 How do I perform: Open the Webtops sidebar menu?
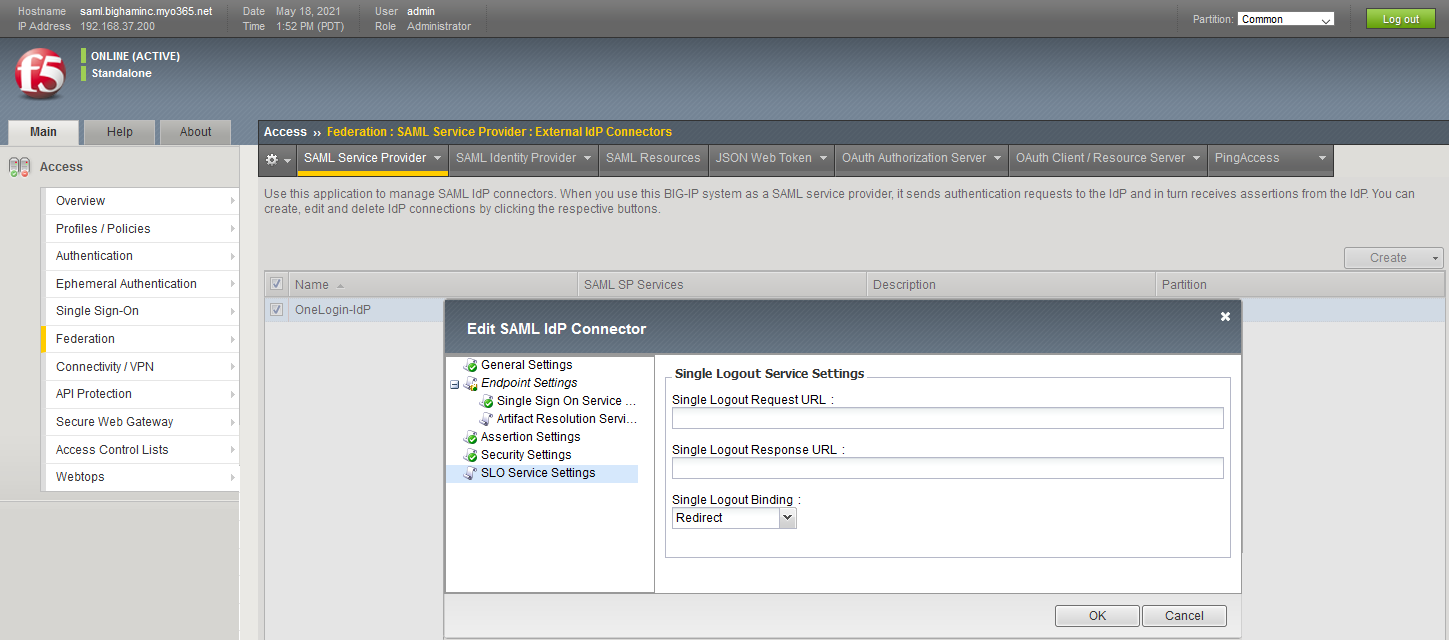point(141,477)
